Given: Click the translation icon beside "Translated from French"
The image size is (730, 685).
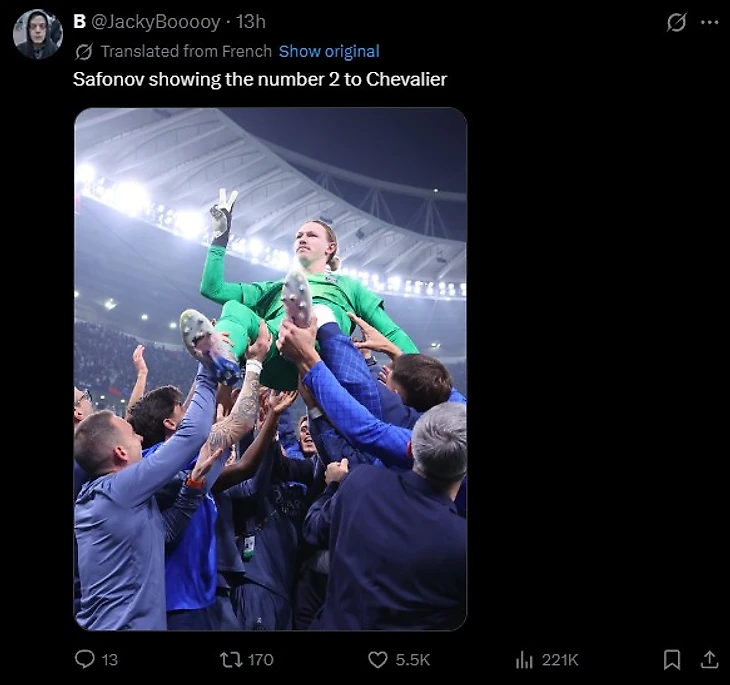Looking at the screenshot, I should [84, 51].
